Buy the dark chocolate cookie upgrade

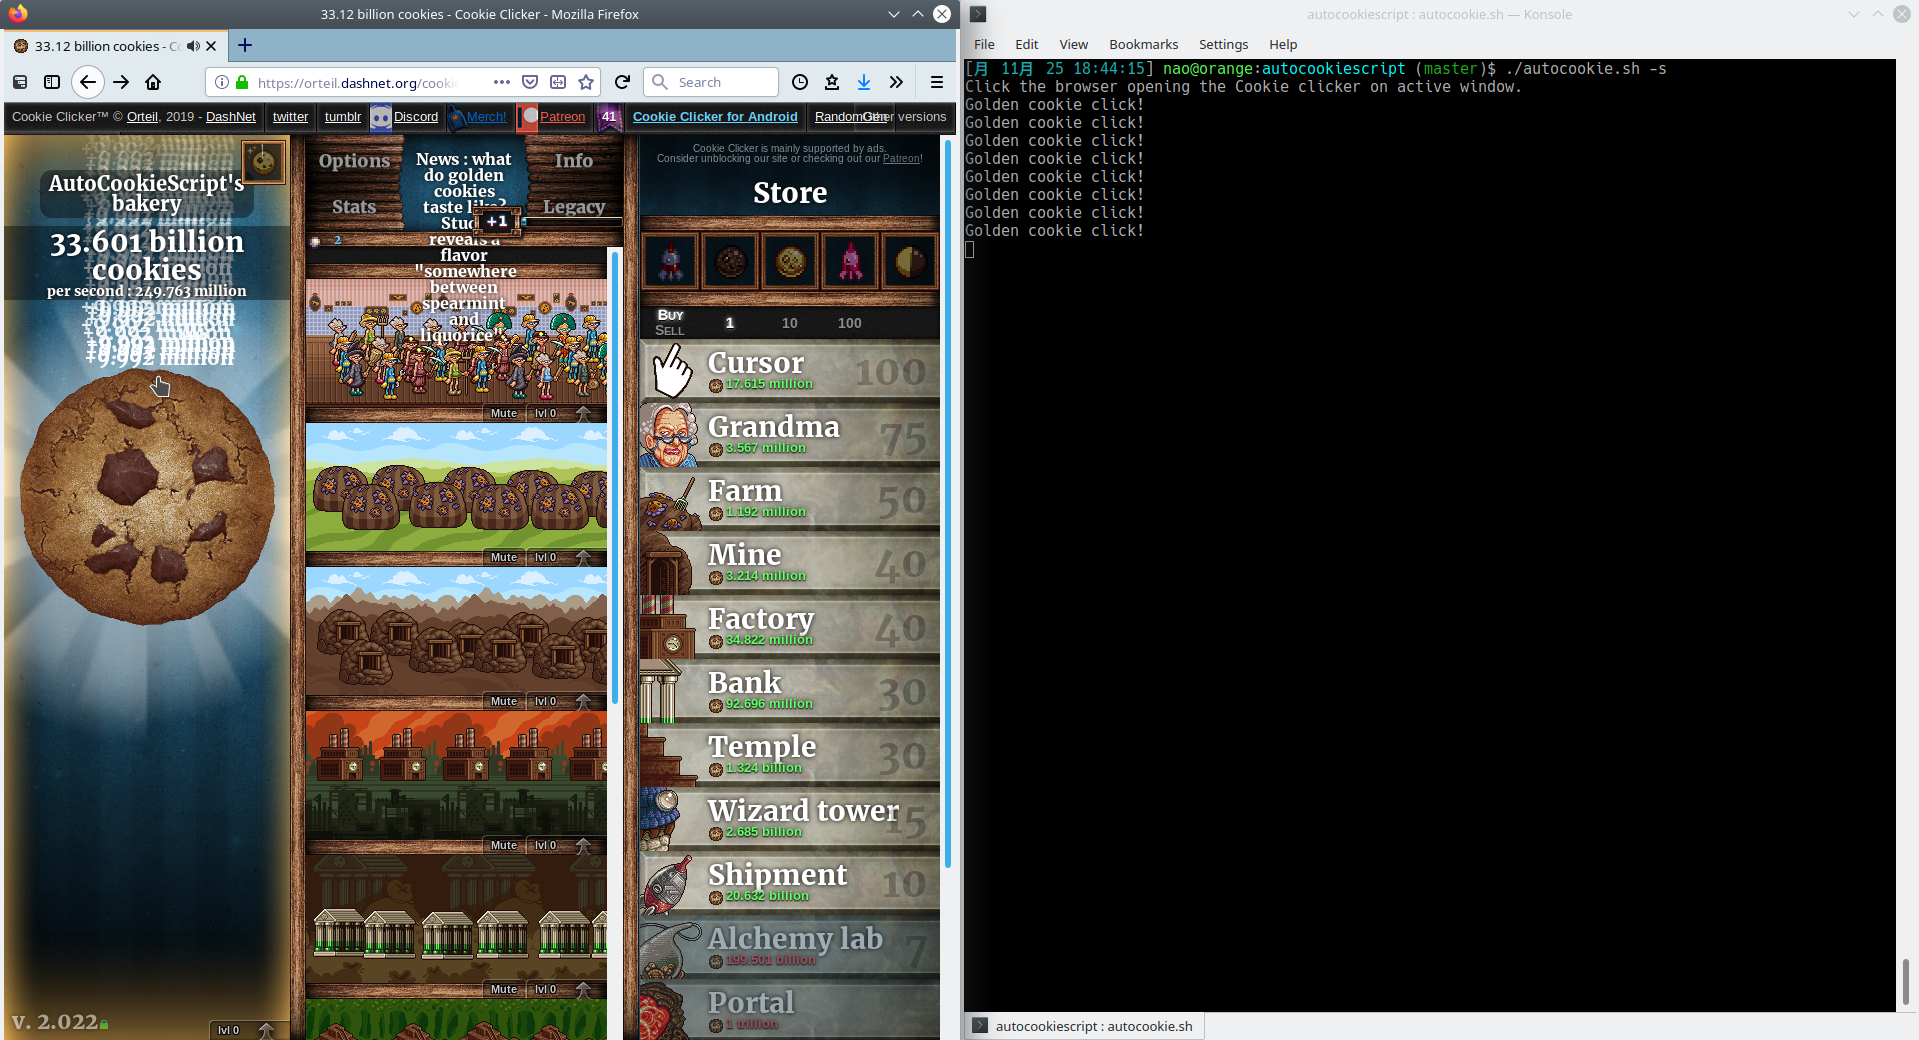(x=730, y=262)
